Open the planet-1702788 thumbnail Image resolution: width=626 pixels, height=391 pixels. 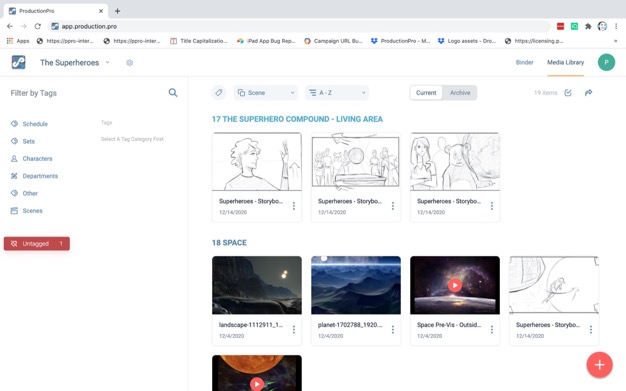pos(356,285)
